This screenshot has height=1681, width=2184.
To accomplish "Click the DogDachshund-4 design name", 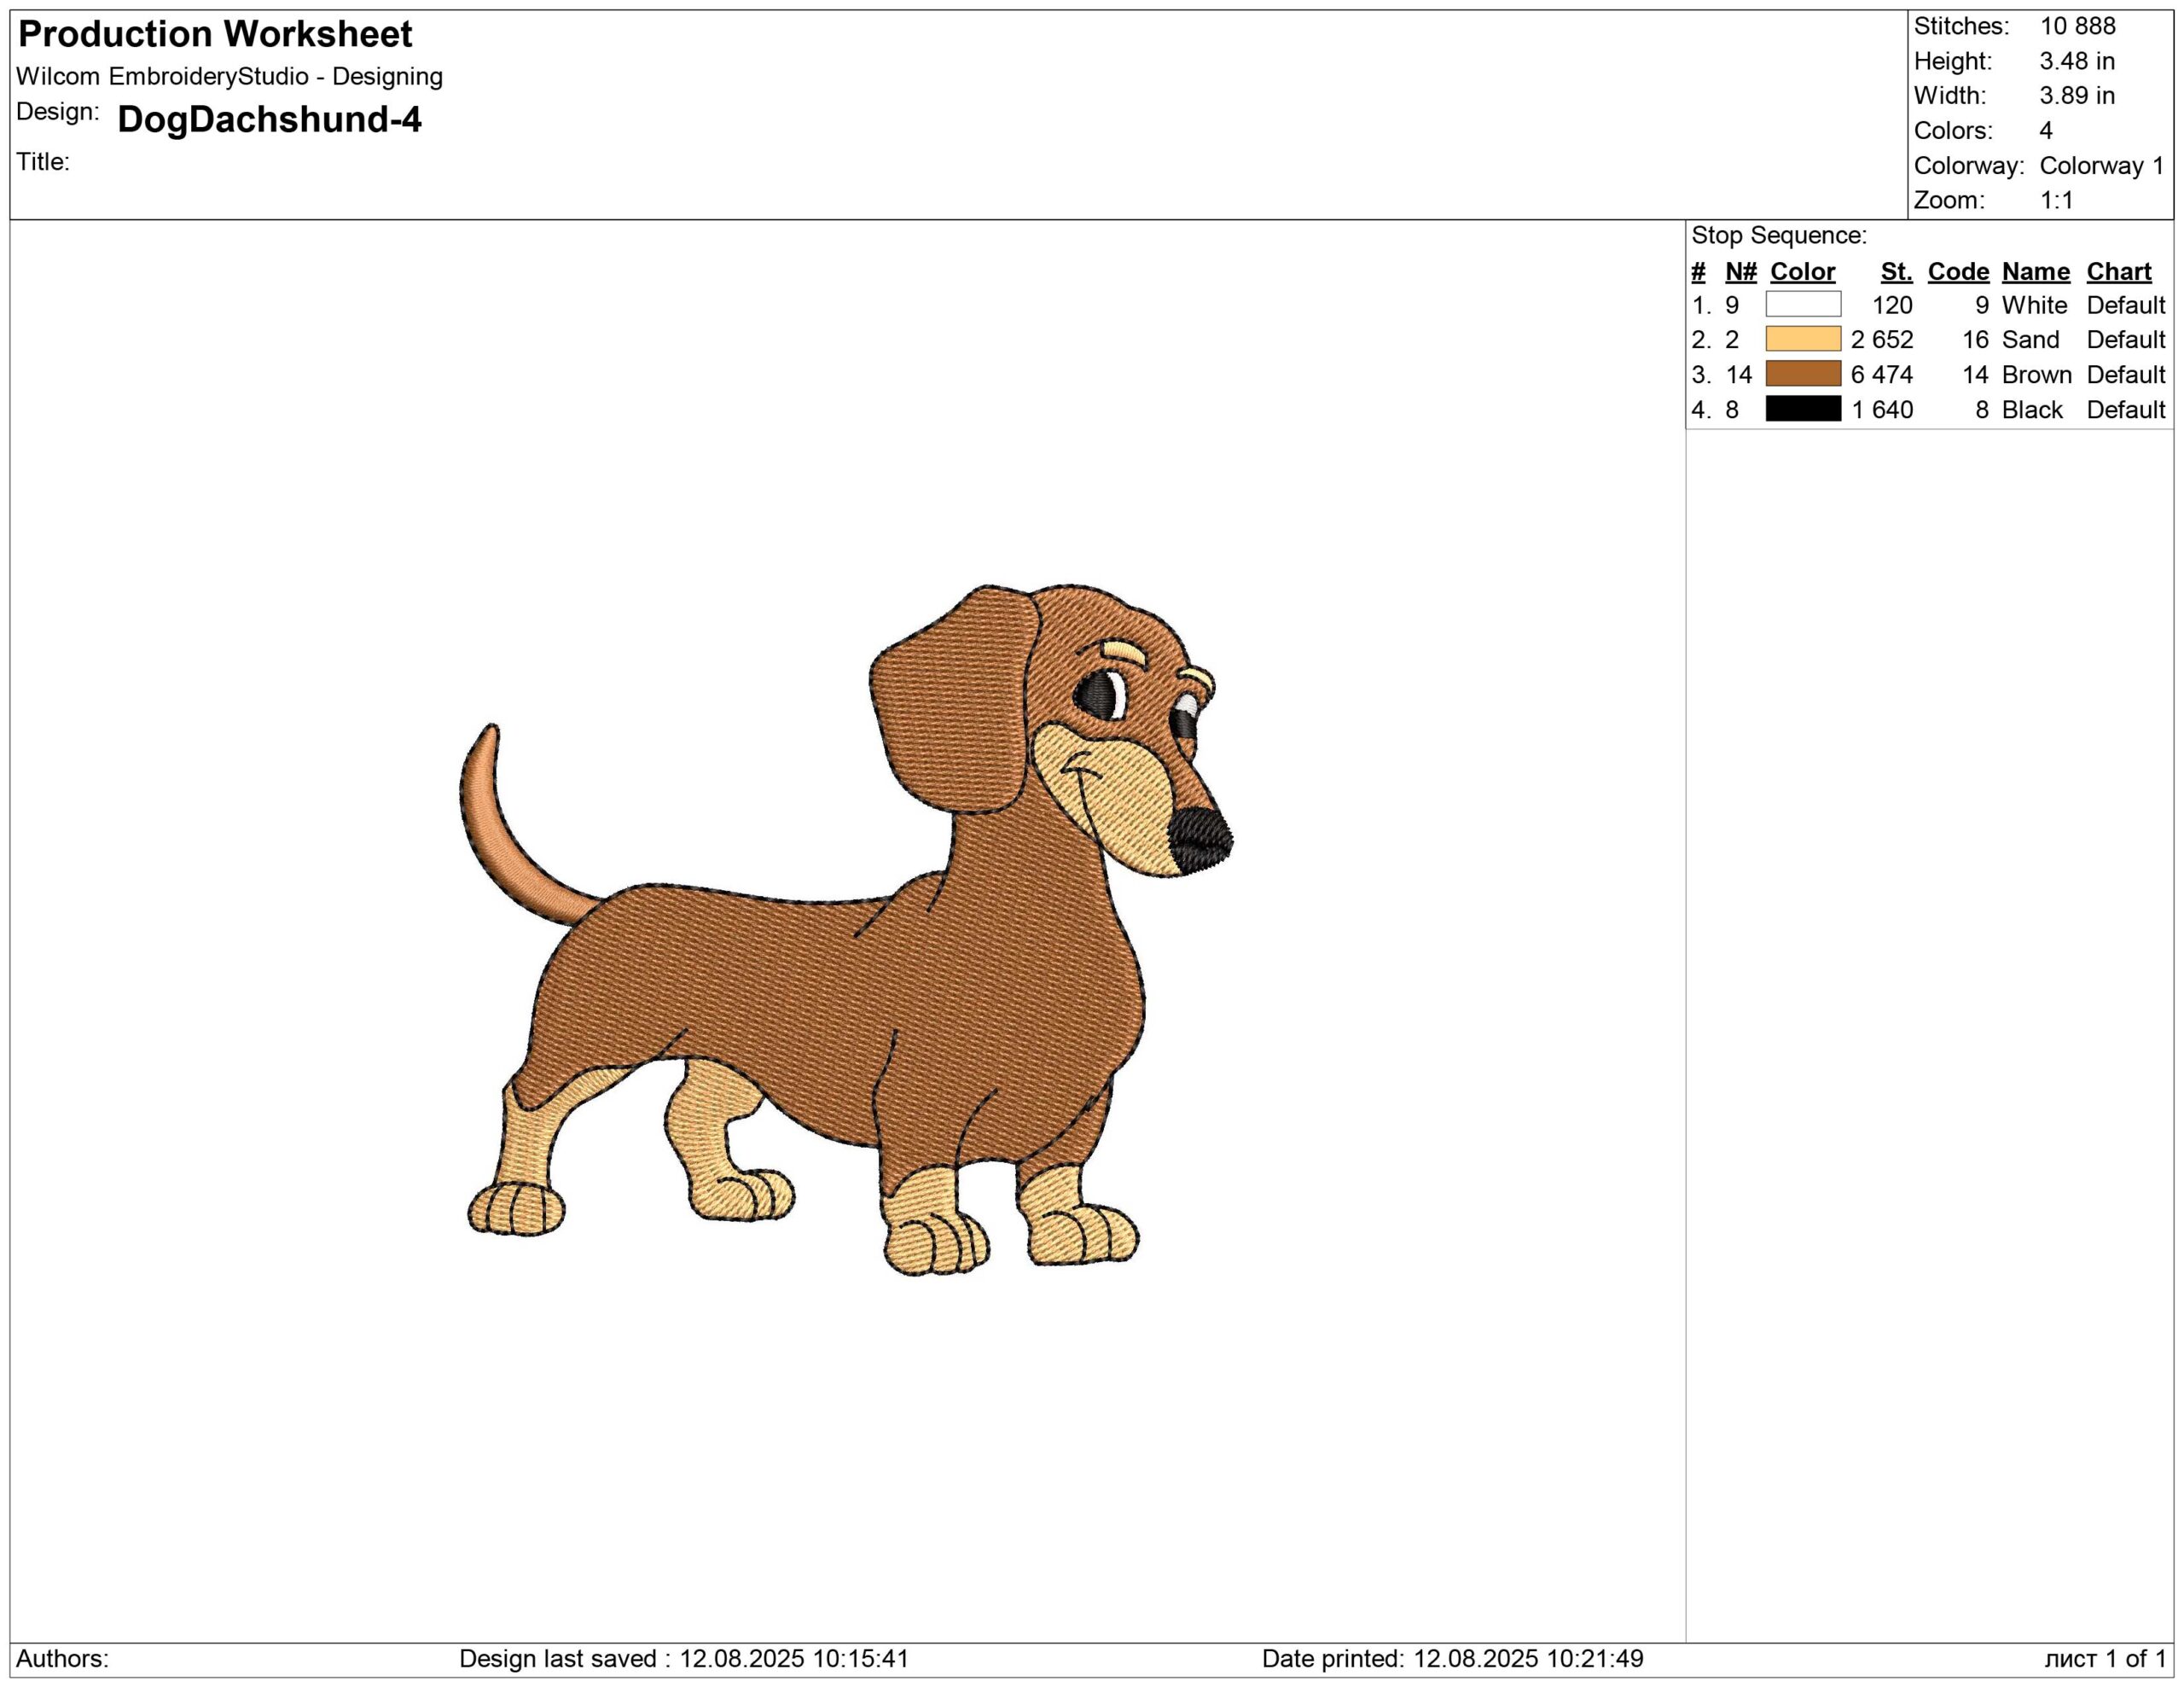I will point(269,120).
